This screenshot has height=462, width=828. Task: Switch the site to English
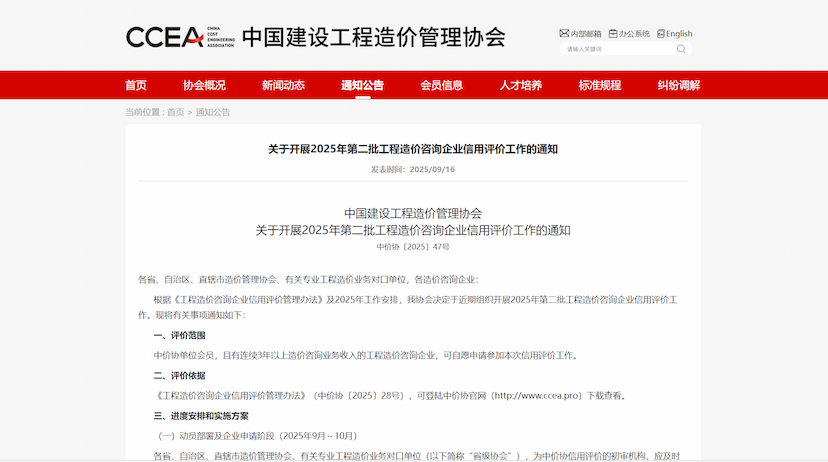click(x=679, y=34)
